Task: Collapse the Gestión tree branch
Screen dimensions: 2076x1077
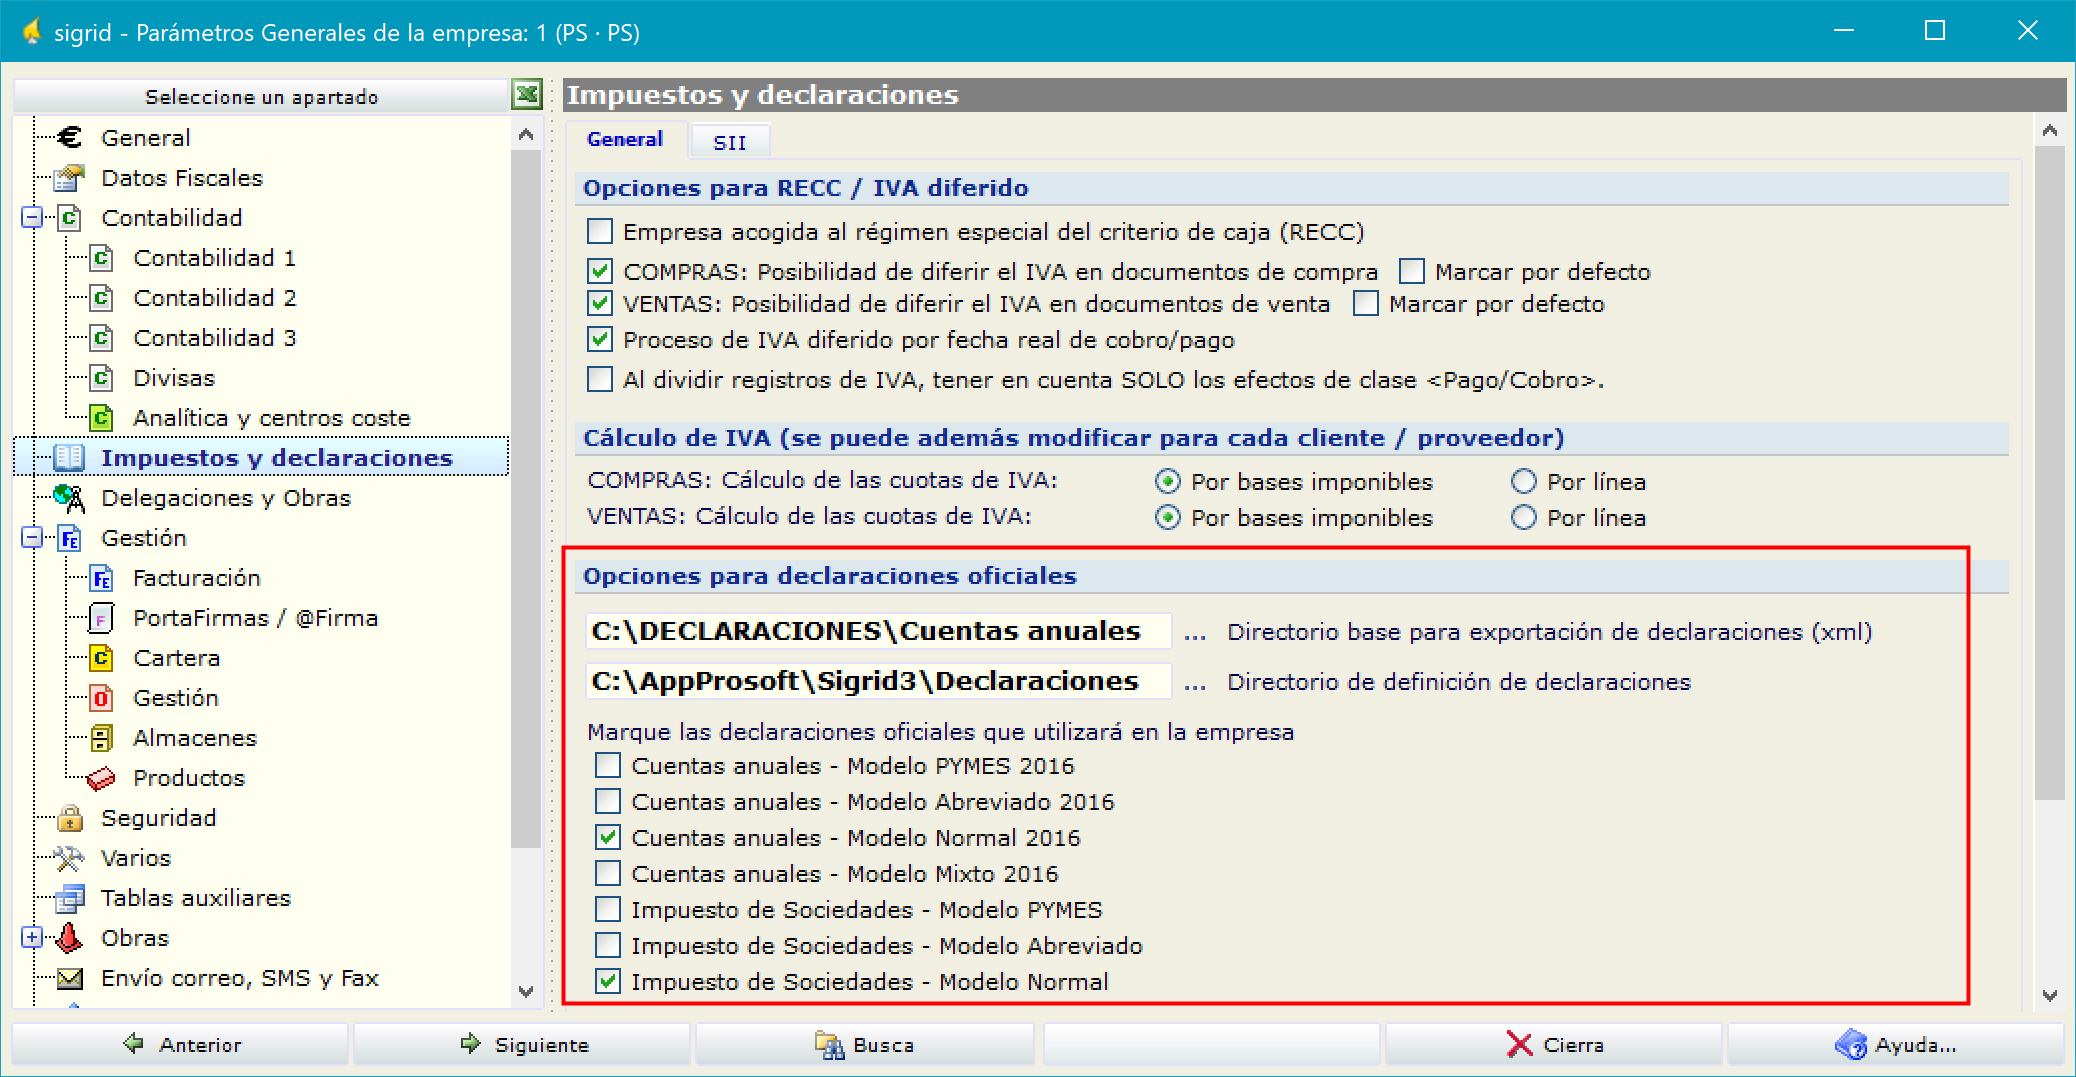Action: (31, 537)
